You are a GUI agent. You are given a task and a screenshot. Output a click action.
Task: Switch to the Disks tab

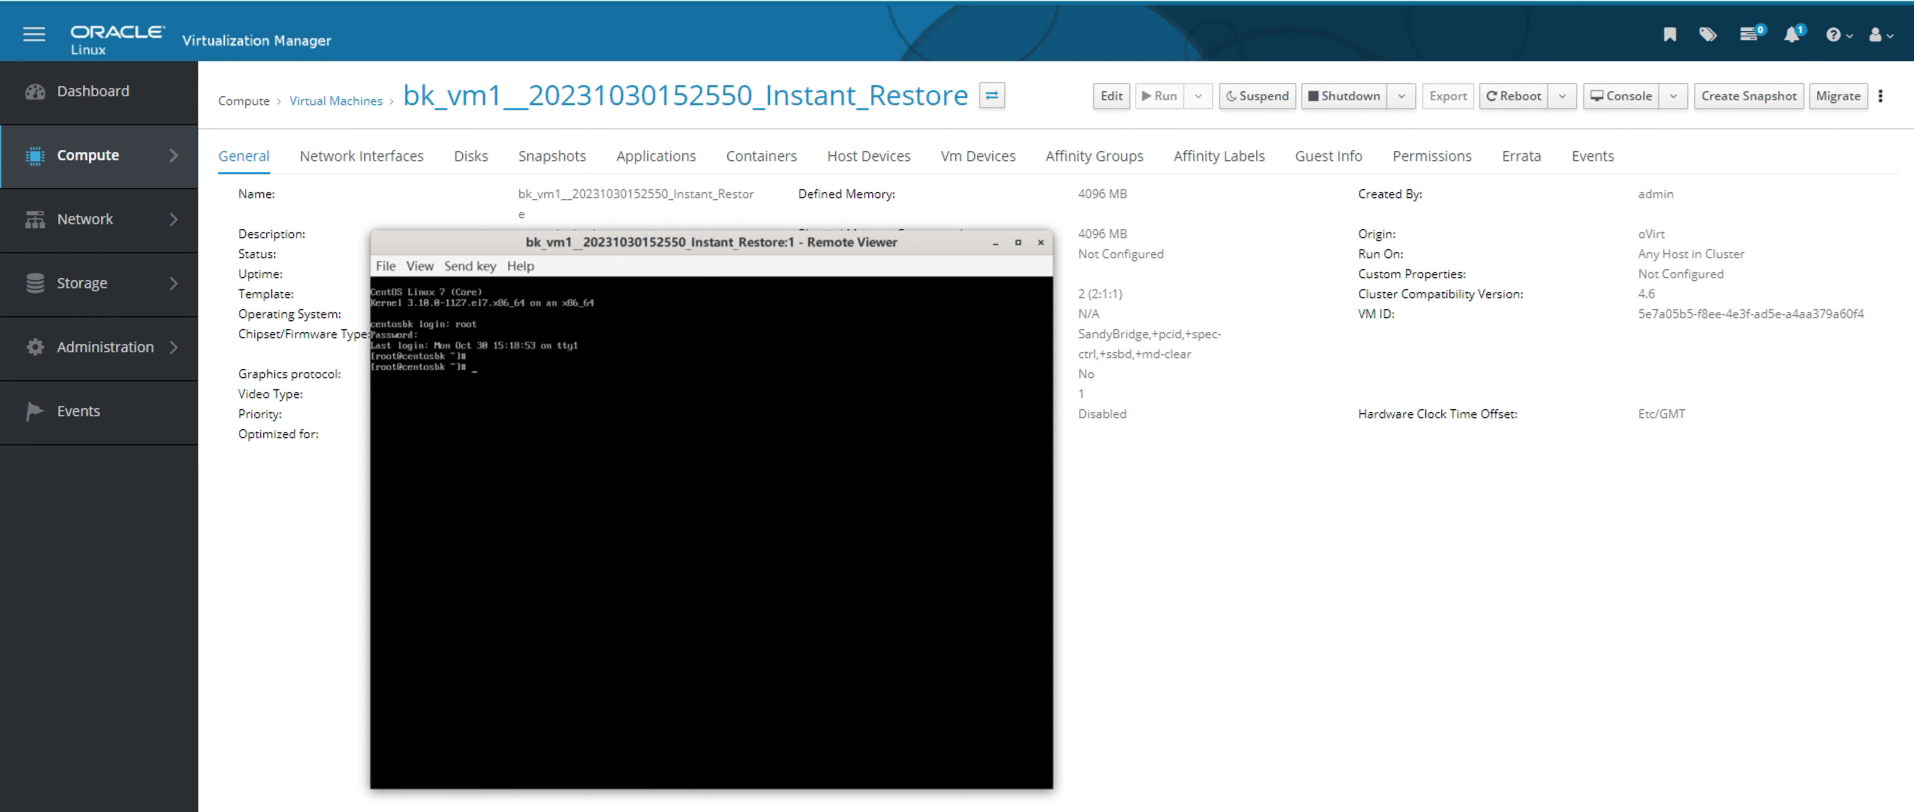coord(471,156)
